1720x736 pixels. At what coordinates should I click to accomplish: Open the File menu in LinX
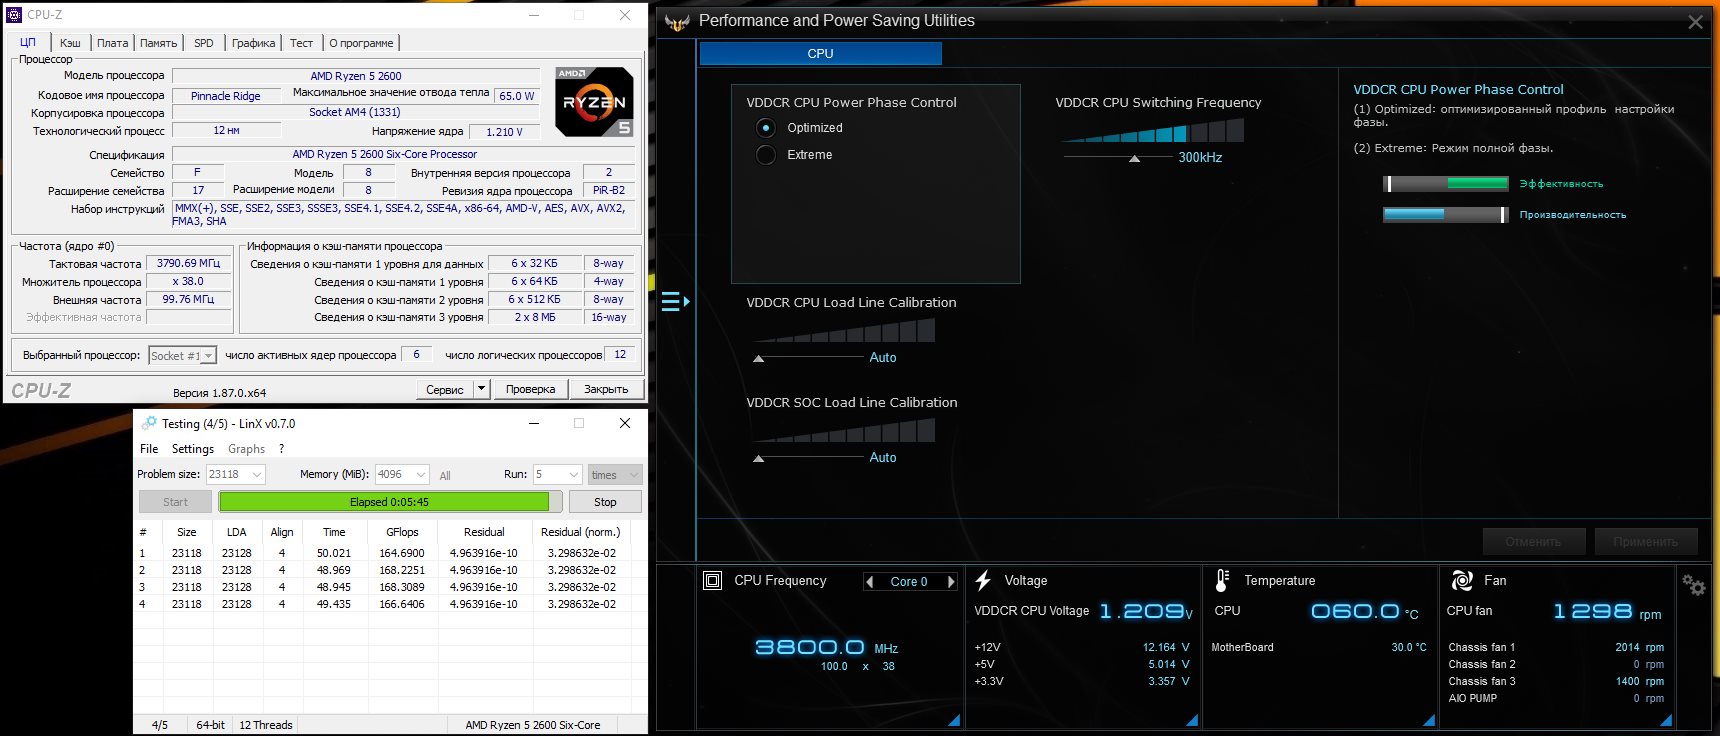(149, 449)
